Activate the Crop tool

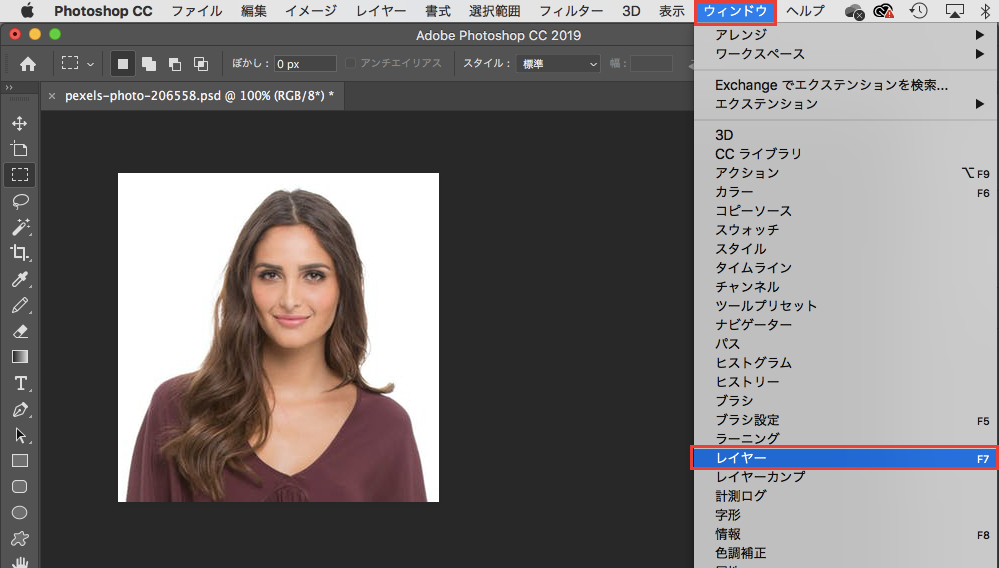coord(19,252)
